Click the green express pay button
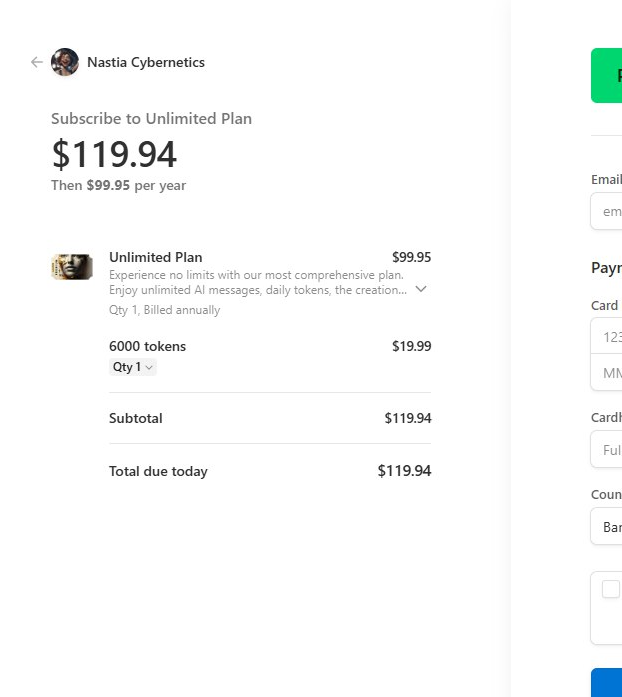Image resolution: width=622 pixels, height=697 pixels. point(607,75)
